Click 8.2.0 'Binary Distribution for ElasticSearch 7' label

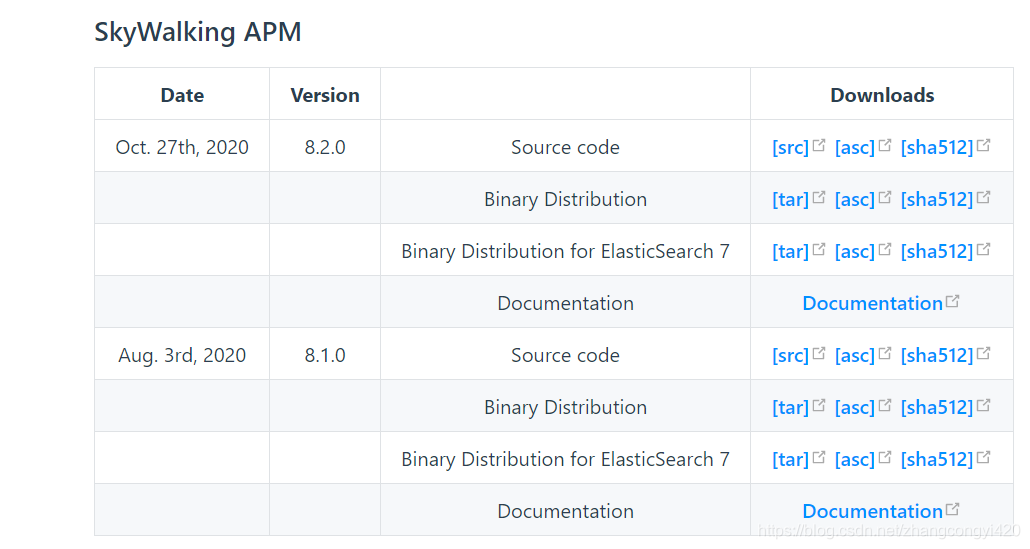point(566,251)
